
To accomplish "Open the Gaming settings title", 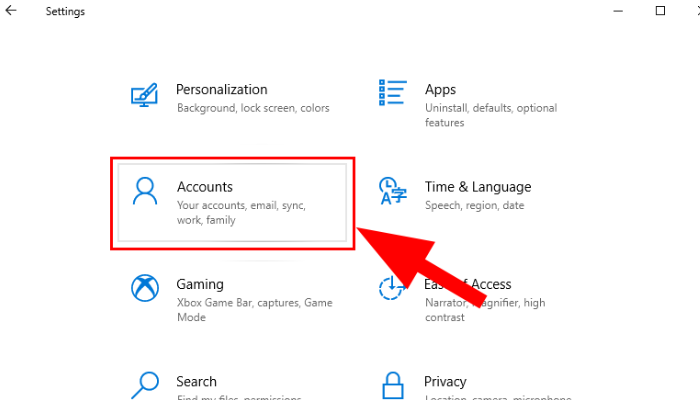I will (200, 284).
